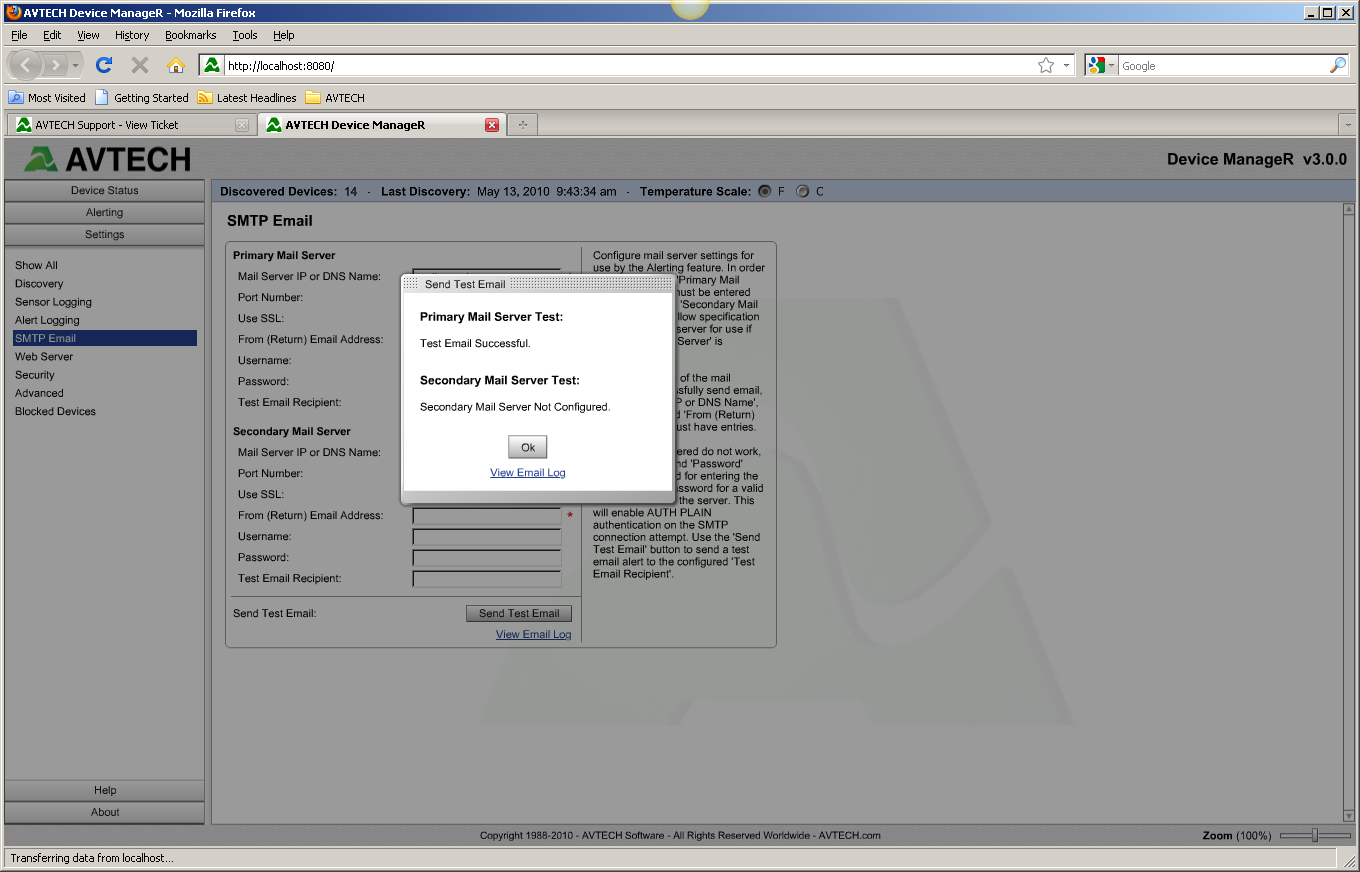
Task: Close the AVTECH Support - View Ticket tab
Action: point(241,125)
